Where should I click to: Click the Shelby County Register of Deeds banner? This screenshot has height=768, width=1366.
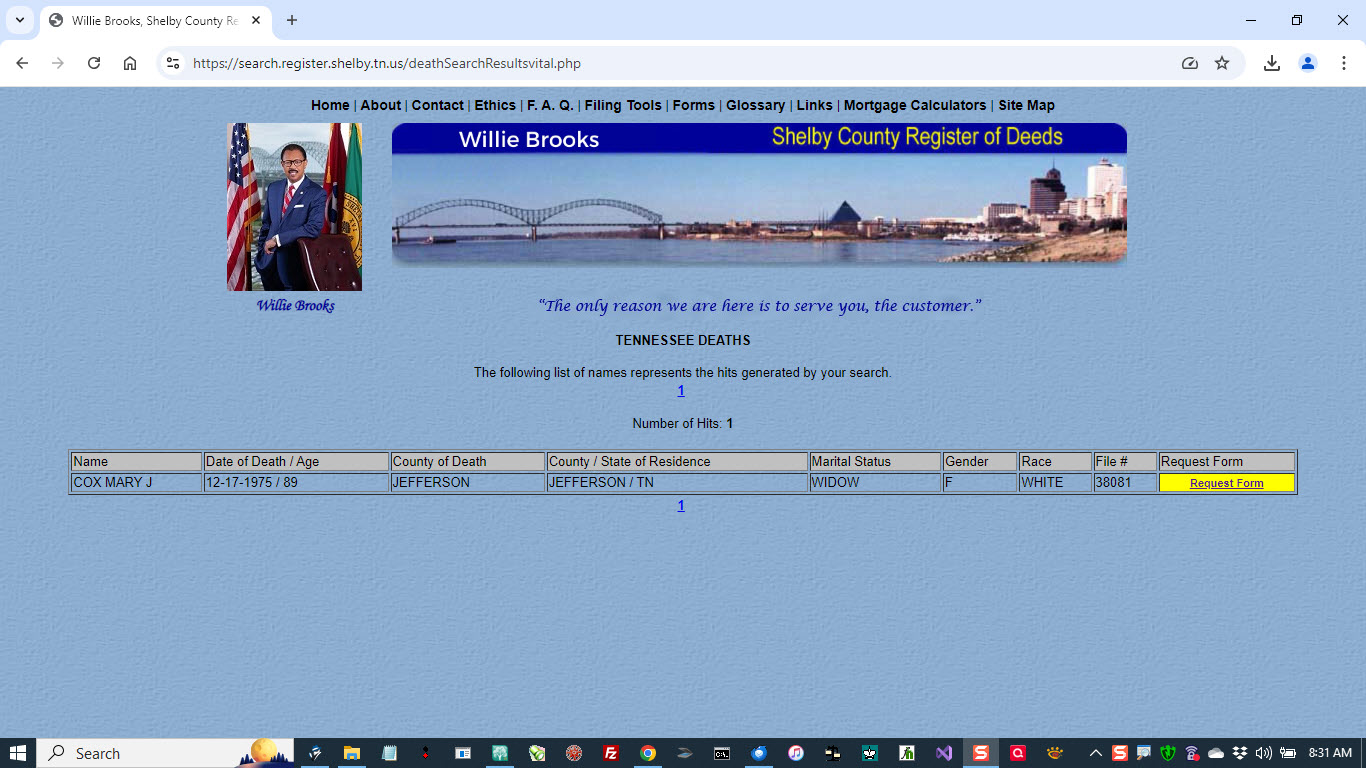pyautogui.click(x=759, y=194)
